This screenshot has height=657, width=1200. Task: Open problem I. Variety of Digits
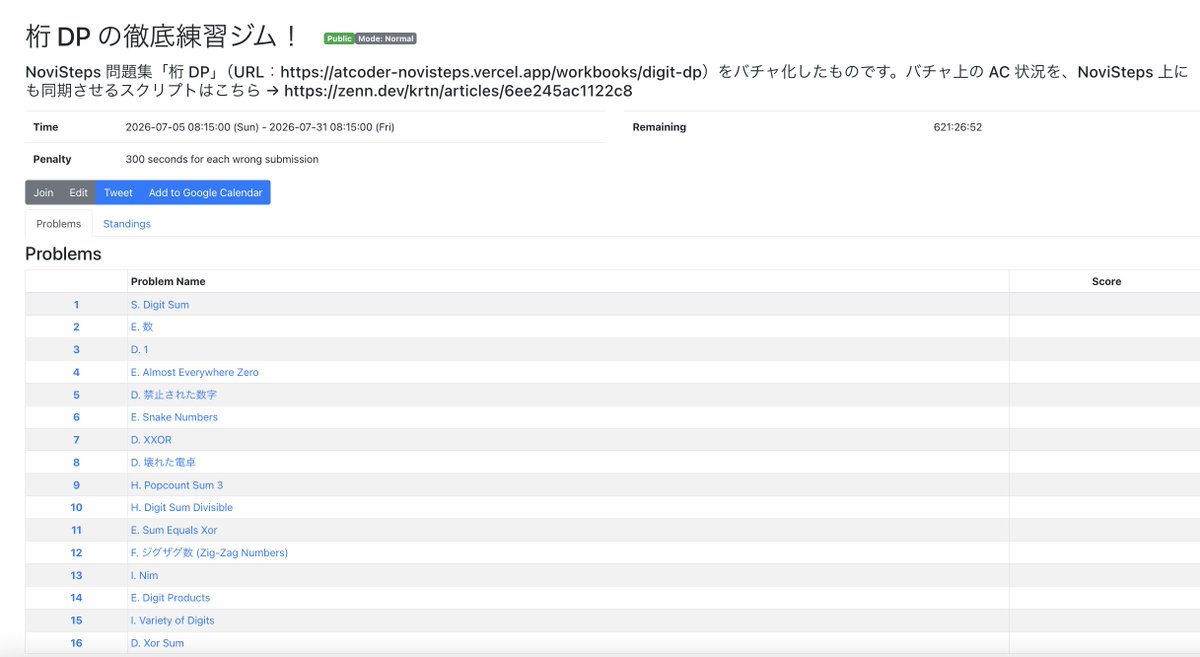(172, 620)
